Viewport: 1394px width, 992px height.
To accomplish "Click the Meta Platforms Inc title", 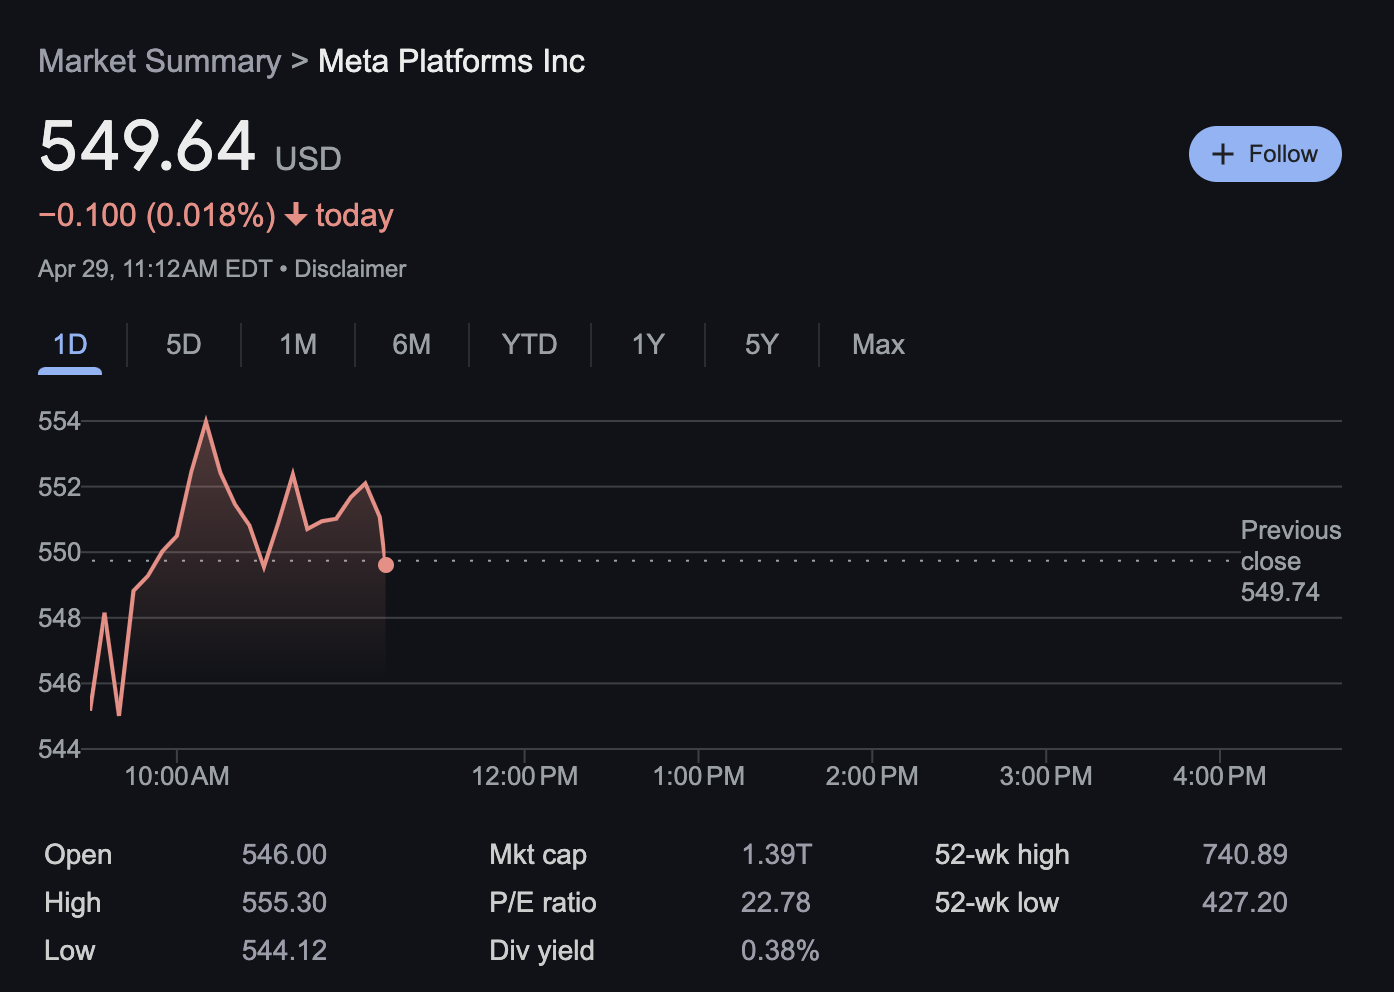I will point(451,61).
